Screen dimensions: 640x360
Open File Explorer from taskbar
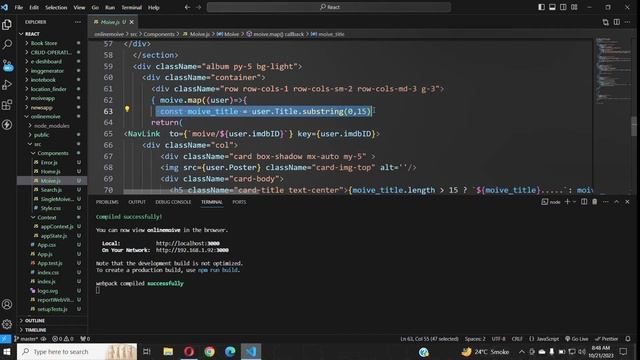[x=168, y=351]
